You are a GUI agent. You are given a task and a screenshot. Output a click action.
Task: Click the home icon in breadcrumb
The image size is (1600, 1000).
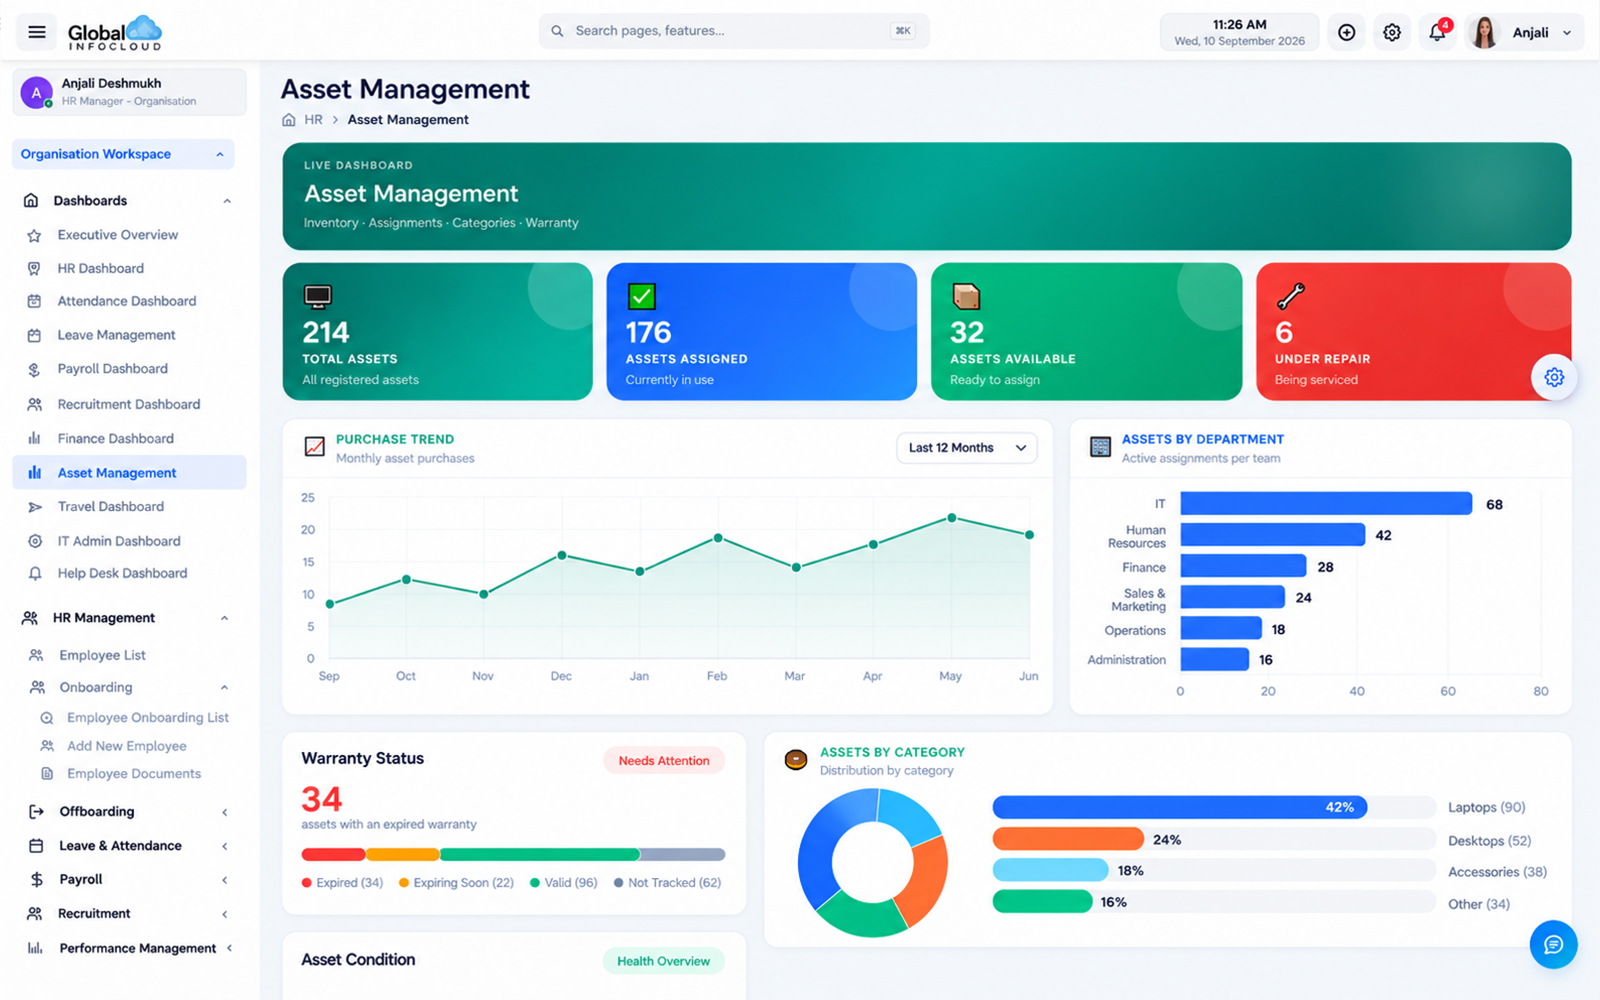point(289,120)
